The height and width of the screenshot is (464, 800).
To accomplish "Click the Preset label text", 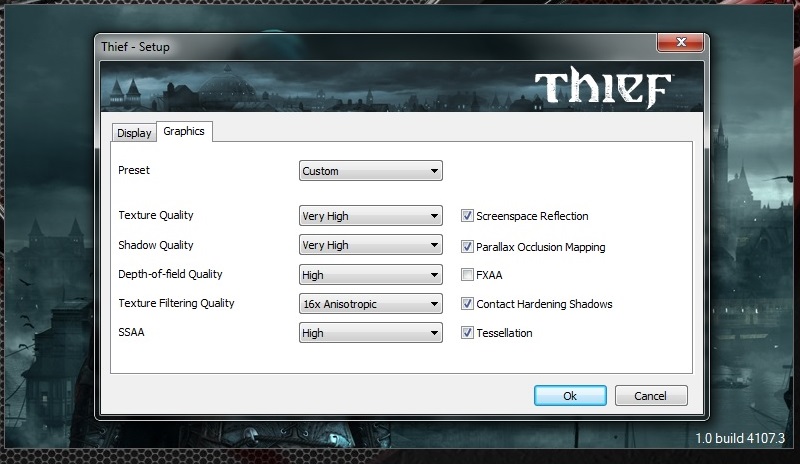I will [134, 170].
